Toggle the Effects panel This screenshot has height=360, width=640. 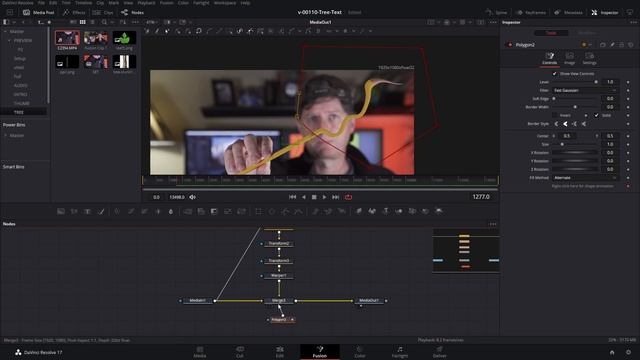click(74, 13)
